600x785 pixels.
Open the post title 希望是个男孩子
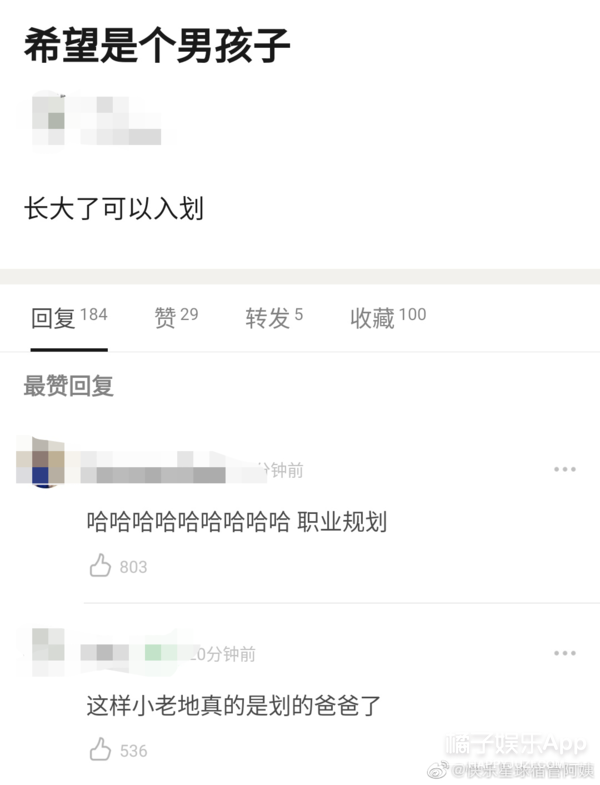pos(157,46)
